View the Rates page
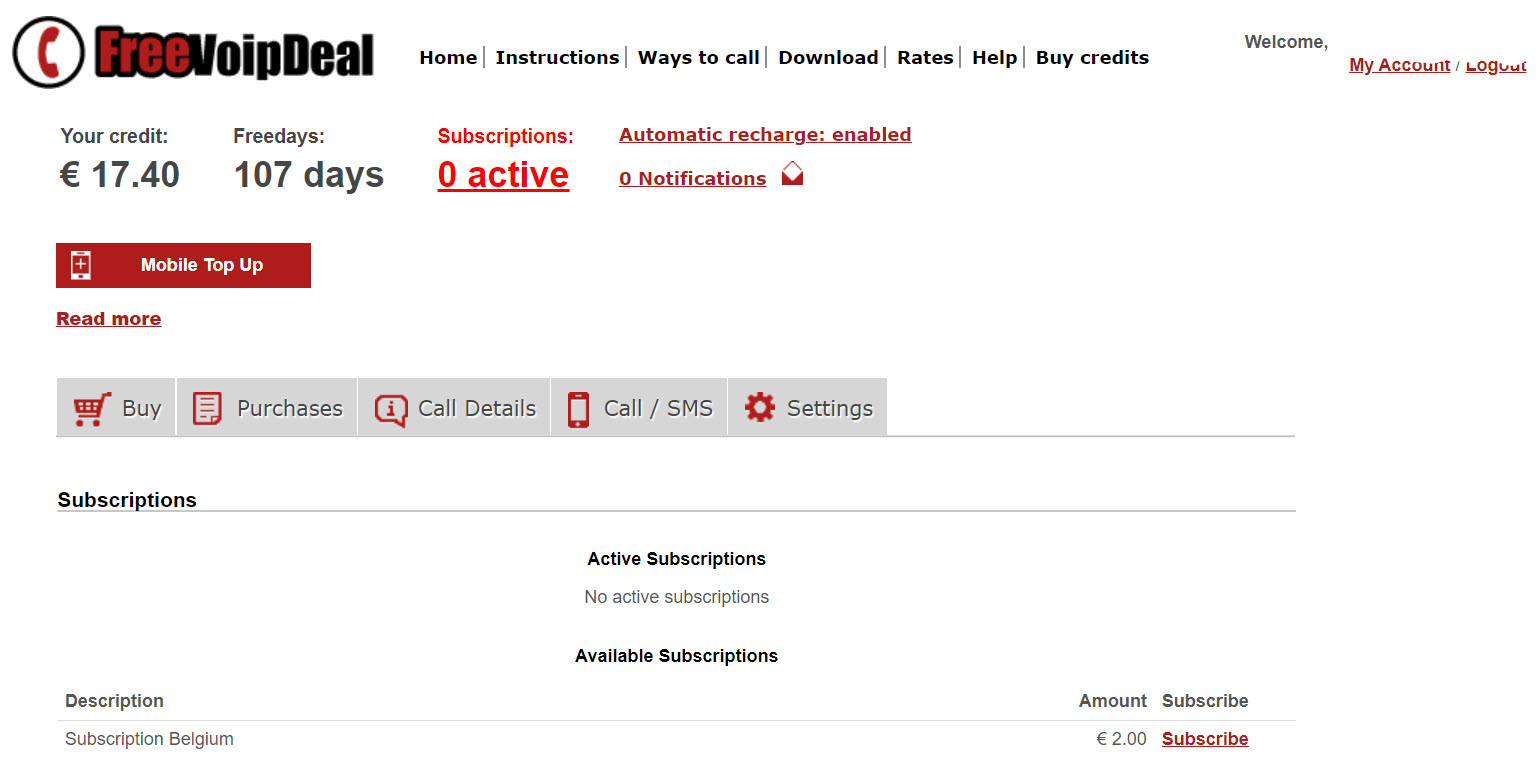The height and width of the screenshot is (772, 1538). [x=925, y=58]
